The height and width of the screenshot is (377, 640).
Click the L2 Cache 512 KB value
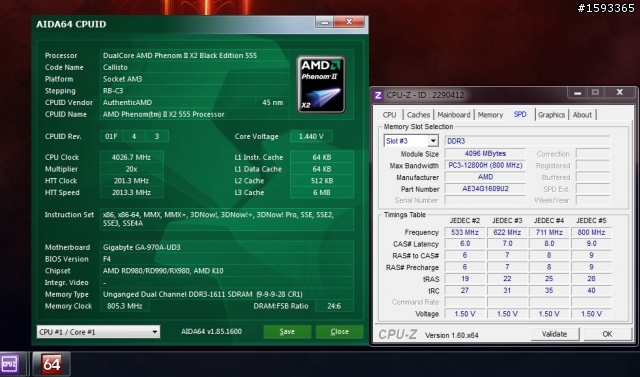coord(322,181)
